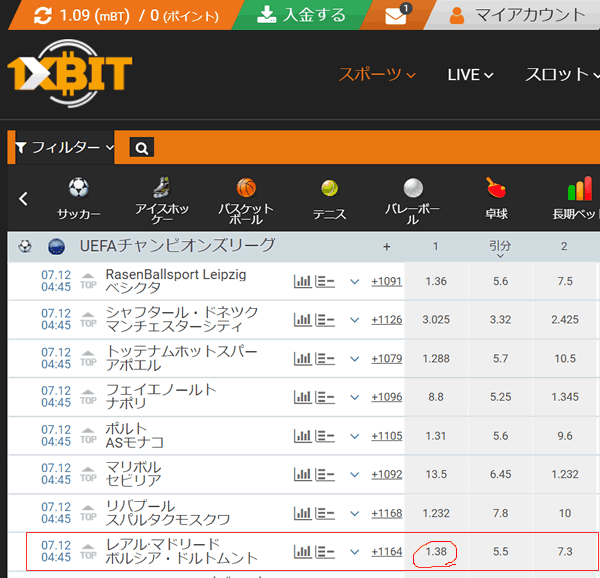The image size is (600, 578).
Task: Open +1126 more markets link
Action: pos(386,320)
